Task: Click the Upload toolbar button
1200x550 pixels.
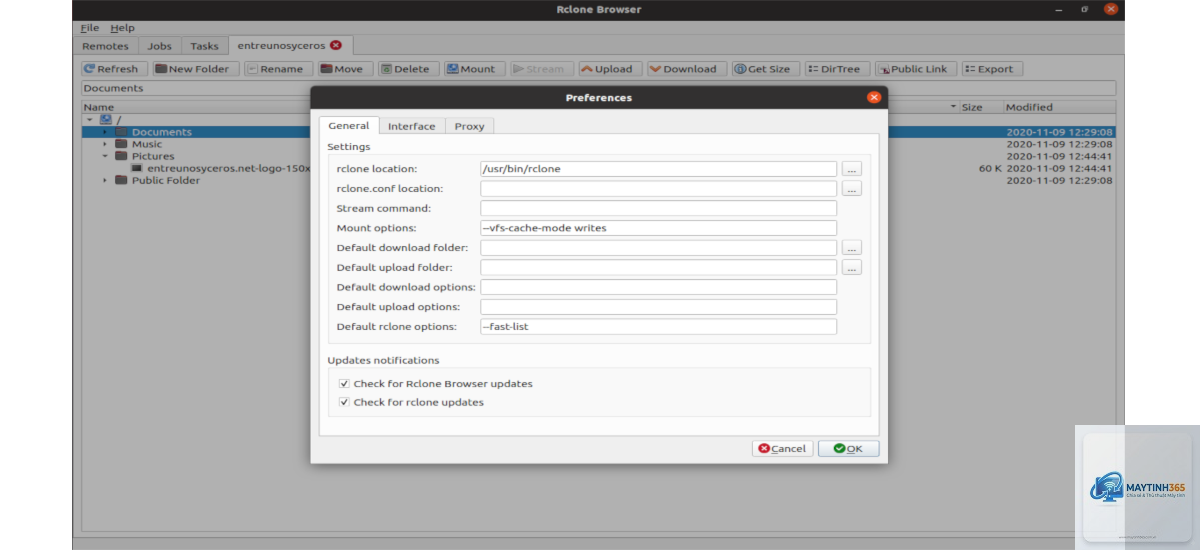Action: tap(609, 69)
